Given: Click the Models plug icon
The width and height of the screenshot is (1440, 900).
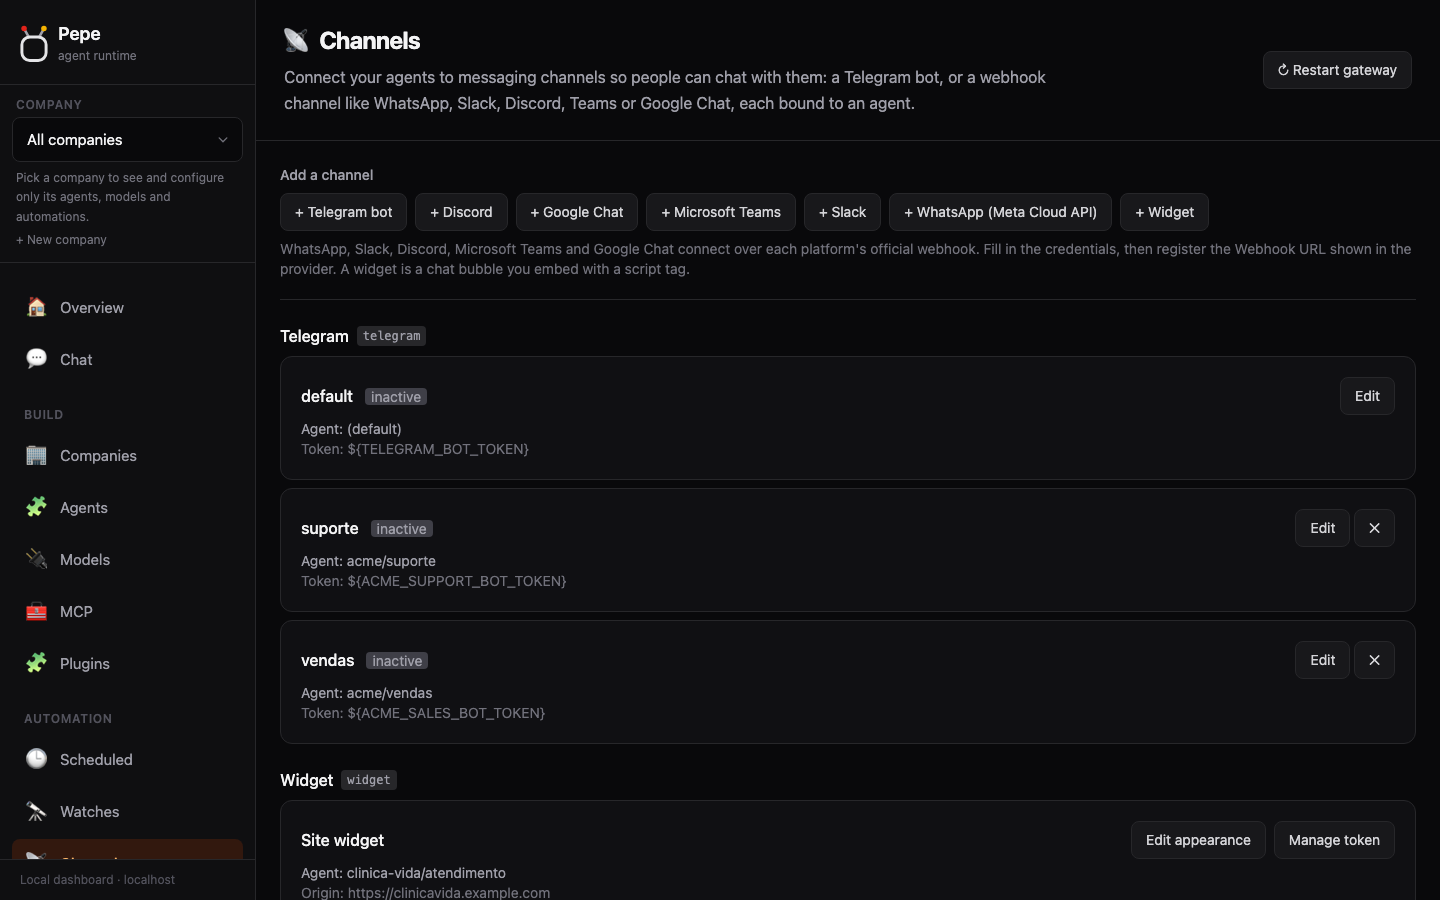Looking at the screenshot, I should coord(37,559).
